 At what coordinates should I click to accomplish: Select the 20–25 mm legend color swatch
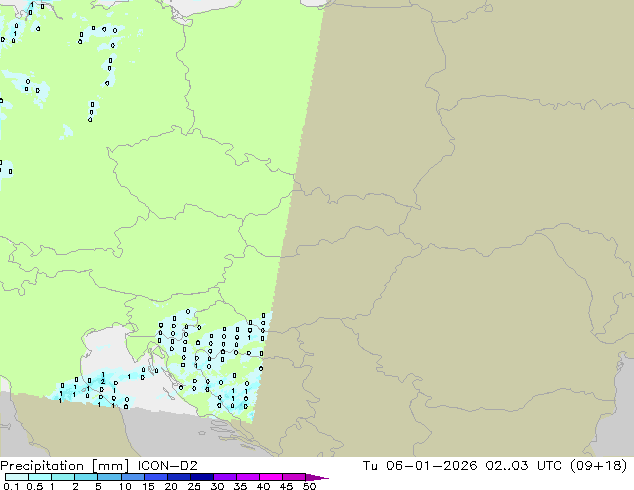(179, 477)
